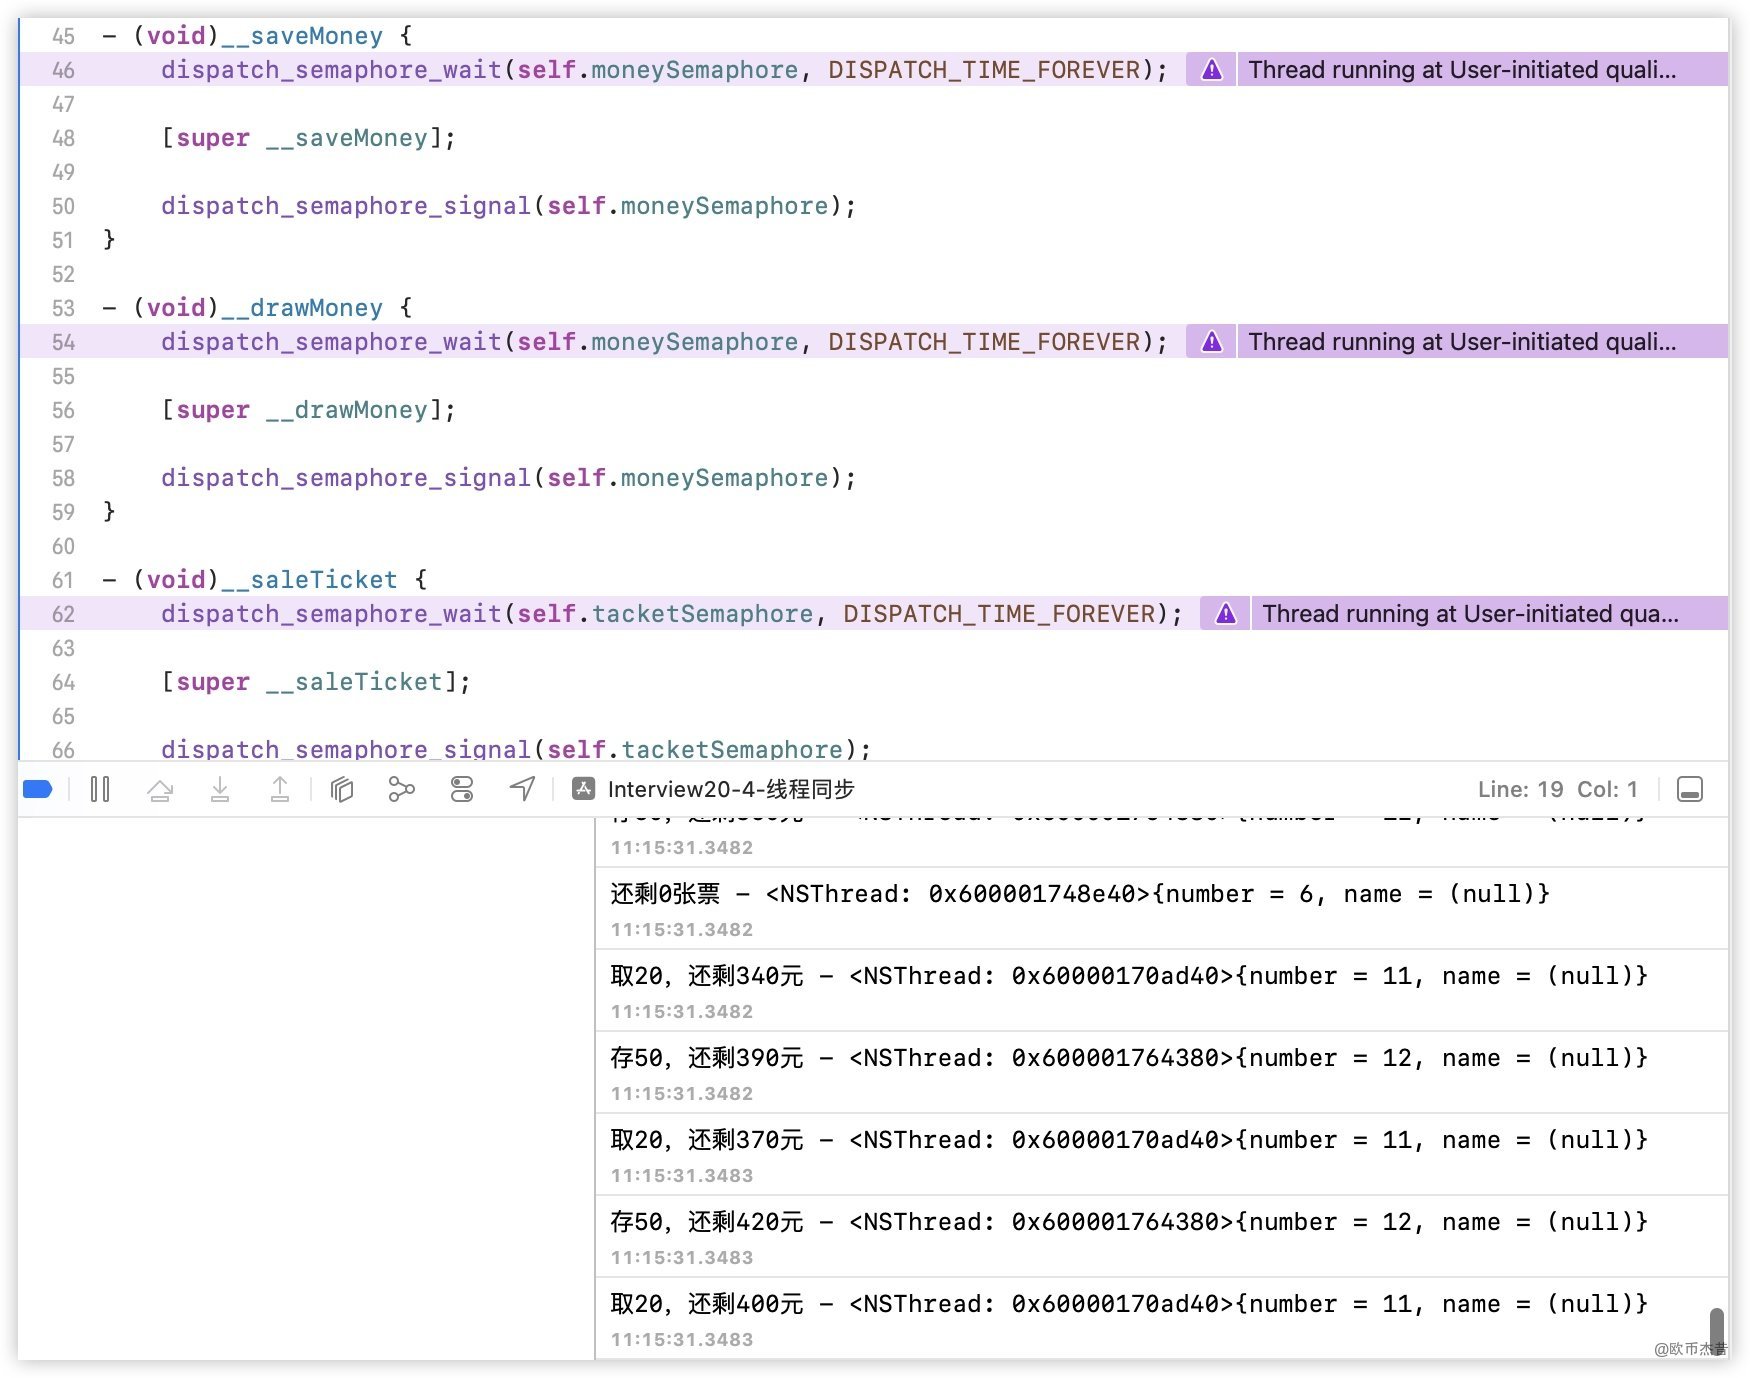Select console entry 存50, 还剩420元

(1128, 1222)
